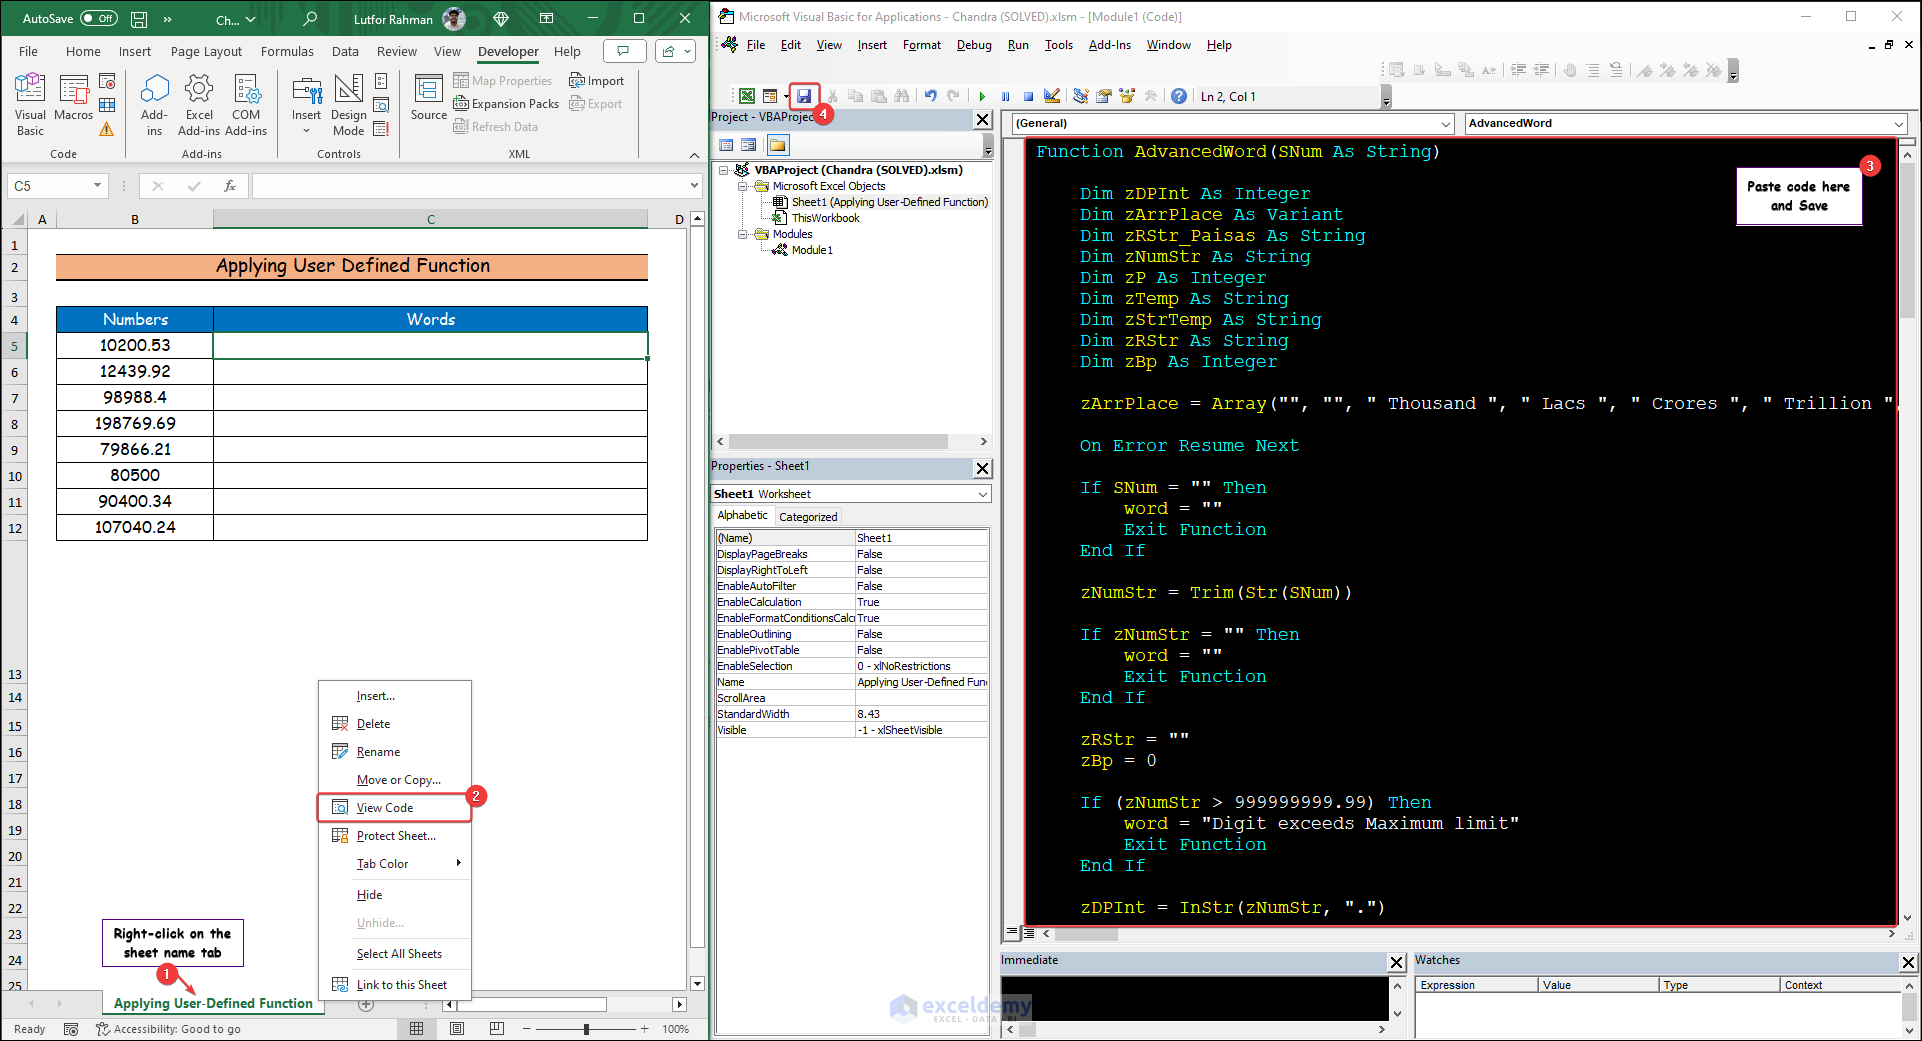Run the macro with the green play icon

(982, 96)
